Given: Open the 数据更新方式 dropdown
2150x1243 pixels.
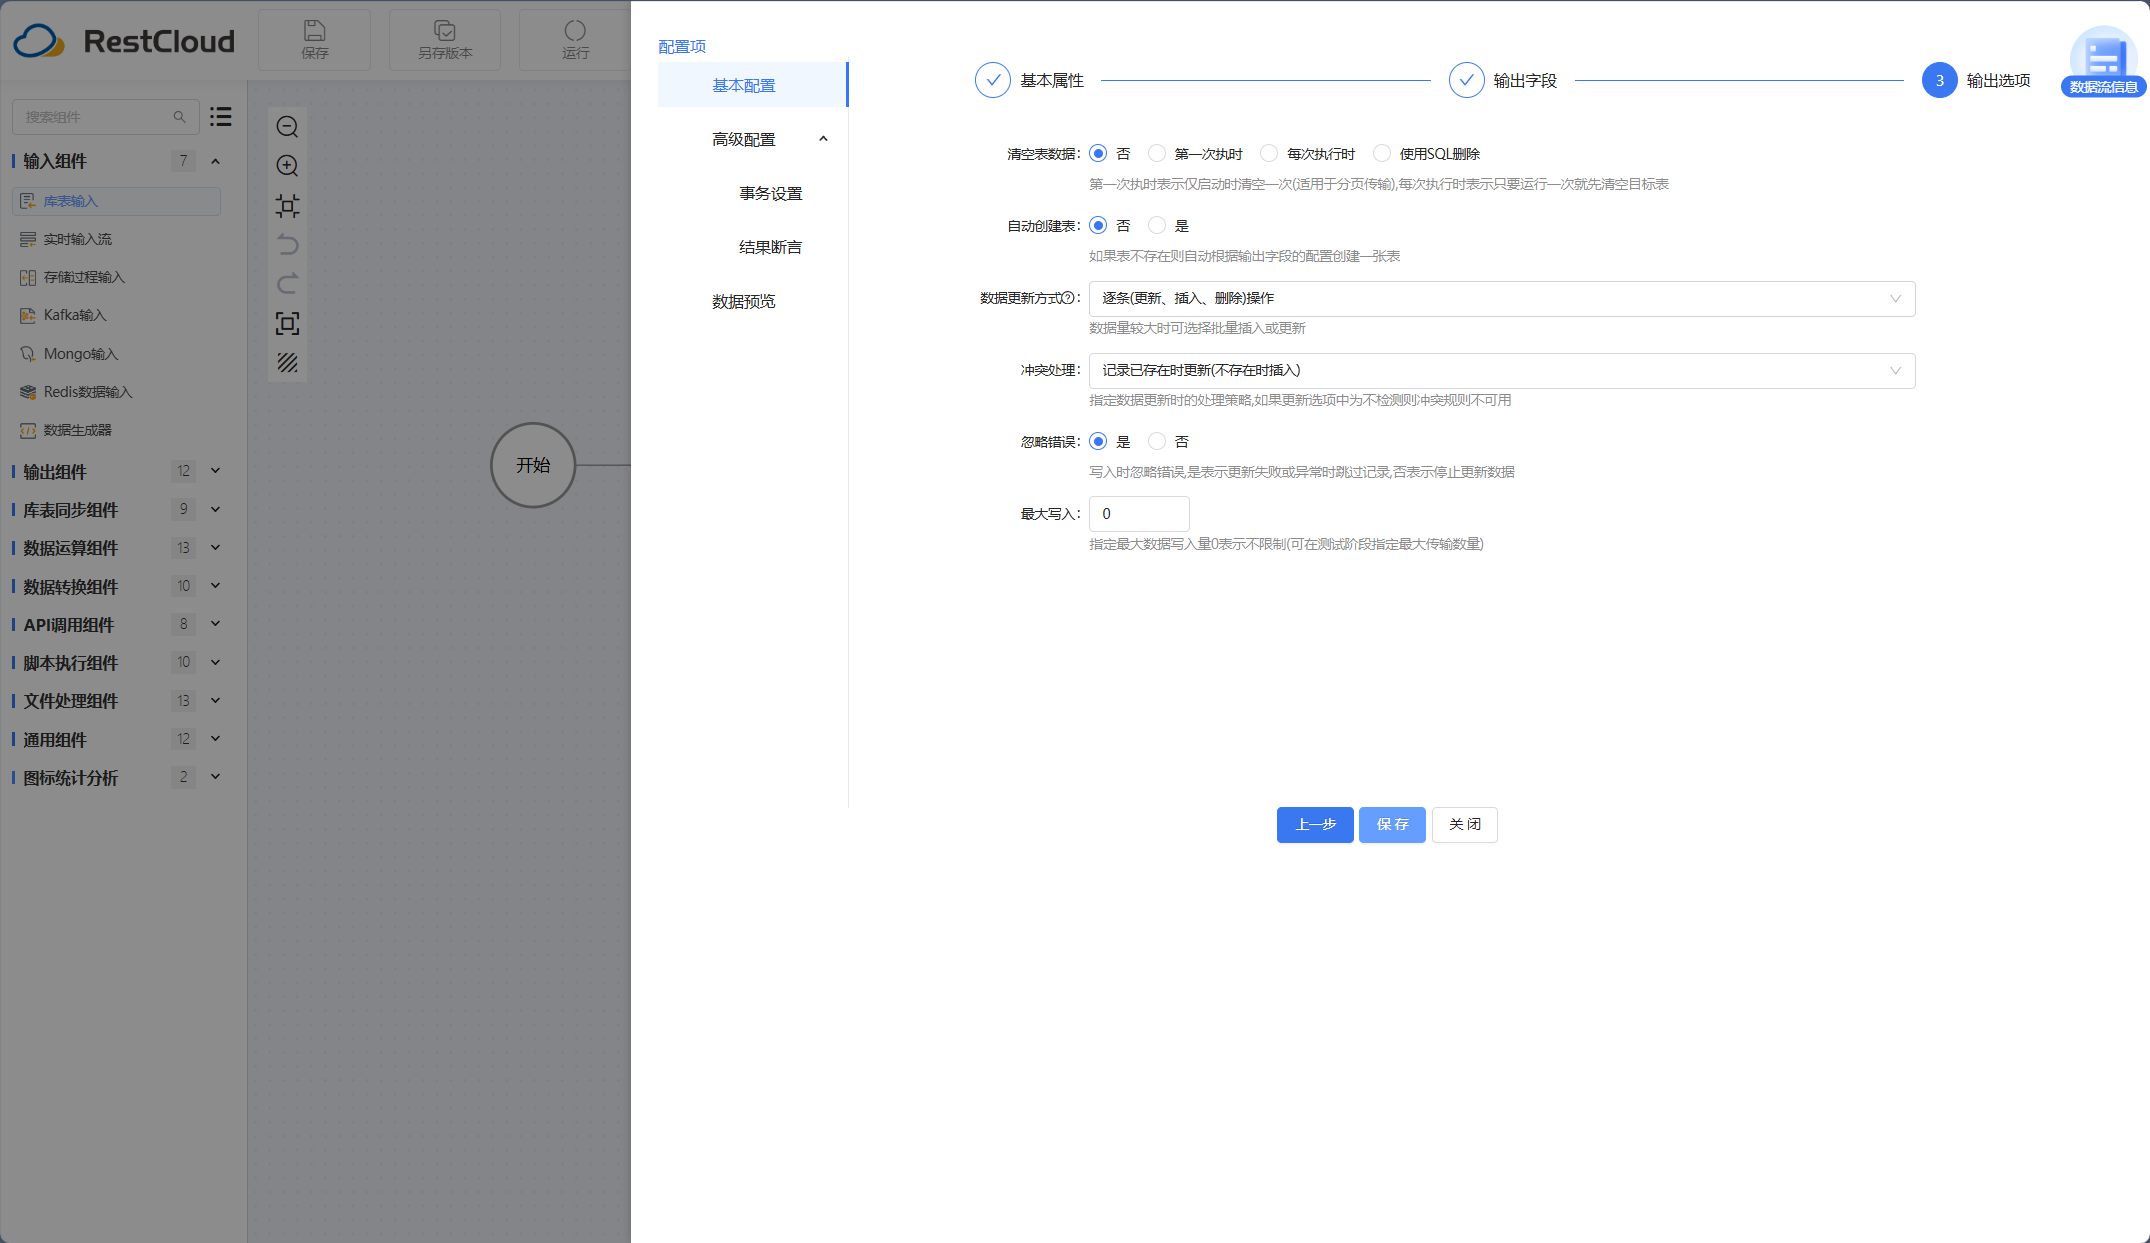Looking at the screenshot, I should pos(1502,299).
